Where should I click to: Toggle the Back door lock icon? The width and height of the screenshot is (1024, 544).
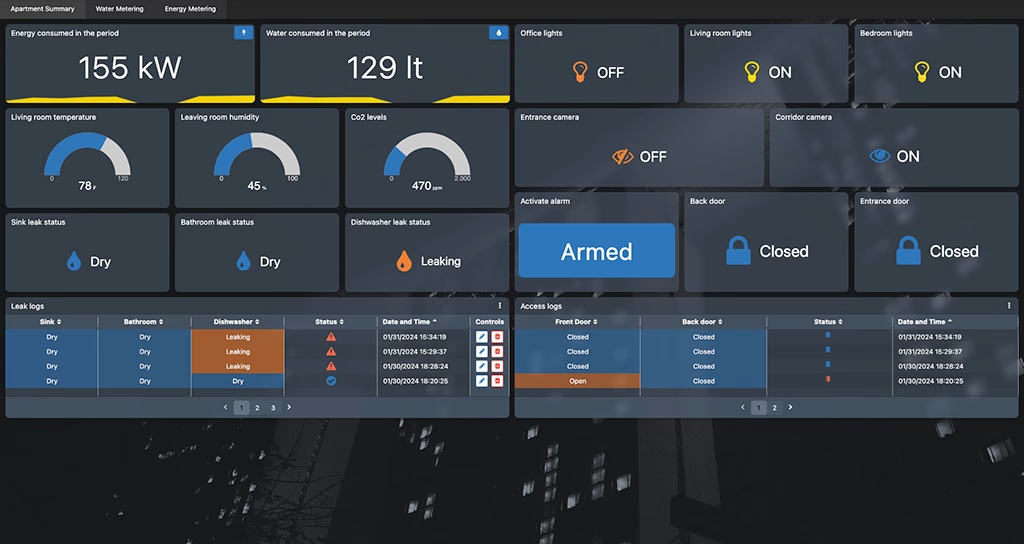tap(739, 251)
